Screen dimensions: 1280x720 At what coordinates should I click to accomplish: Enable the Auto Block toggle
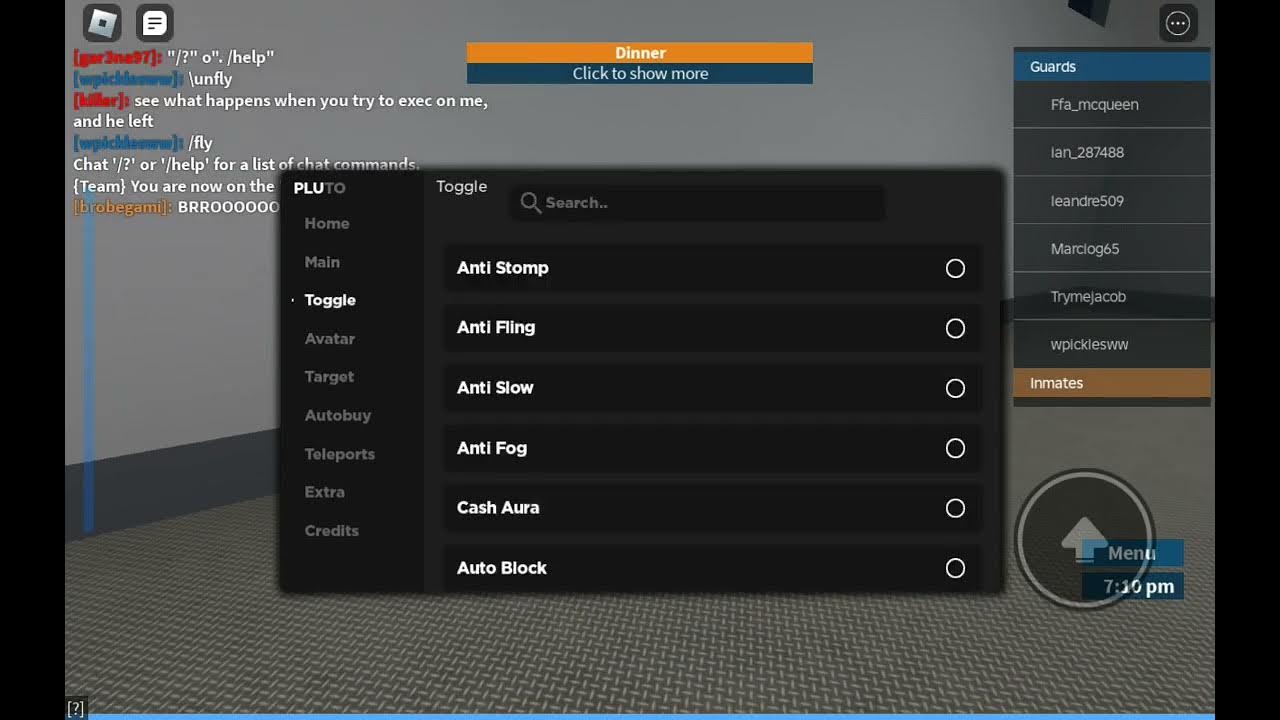[955, 568]
